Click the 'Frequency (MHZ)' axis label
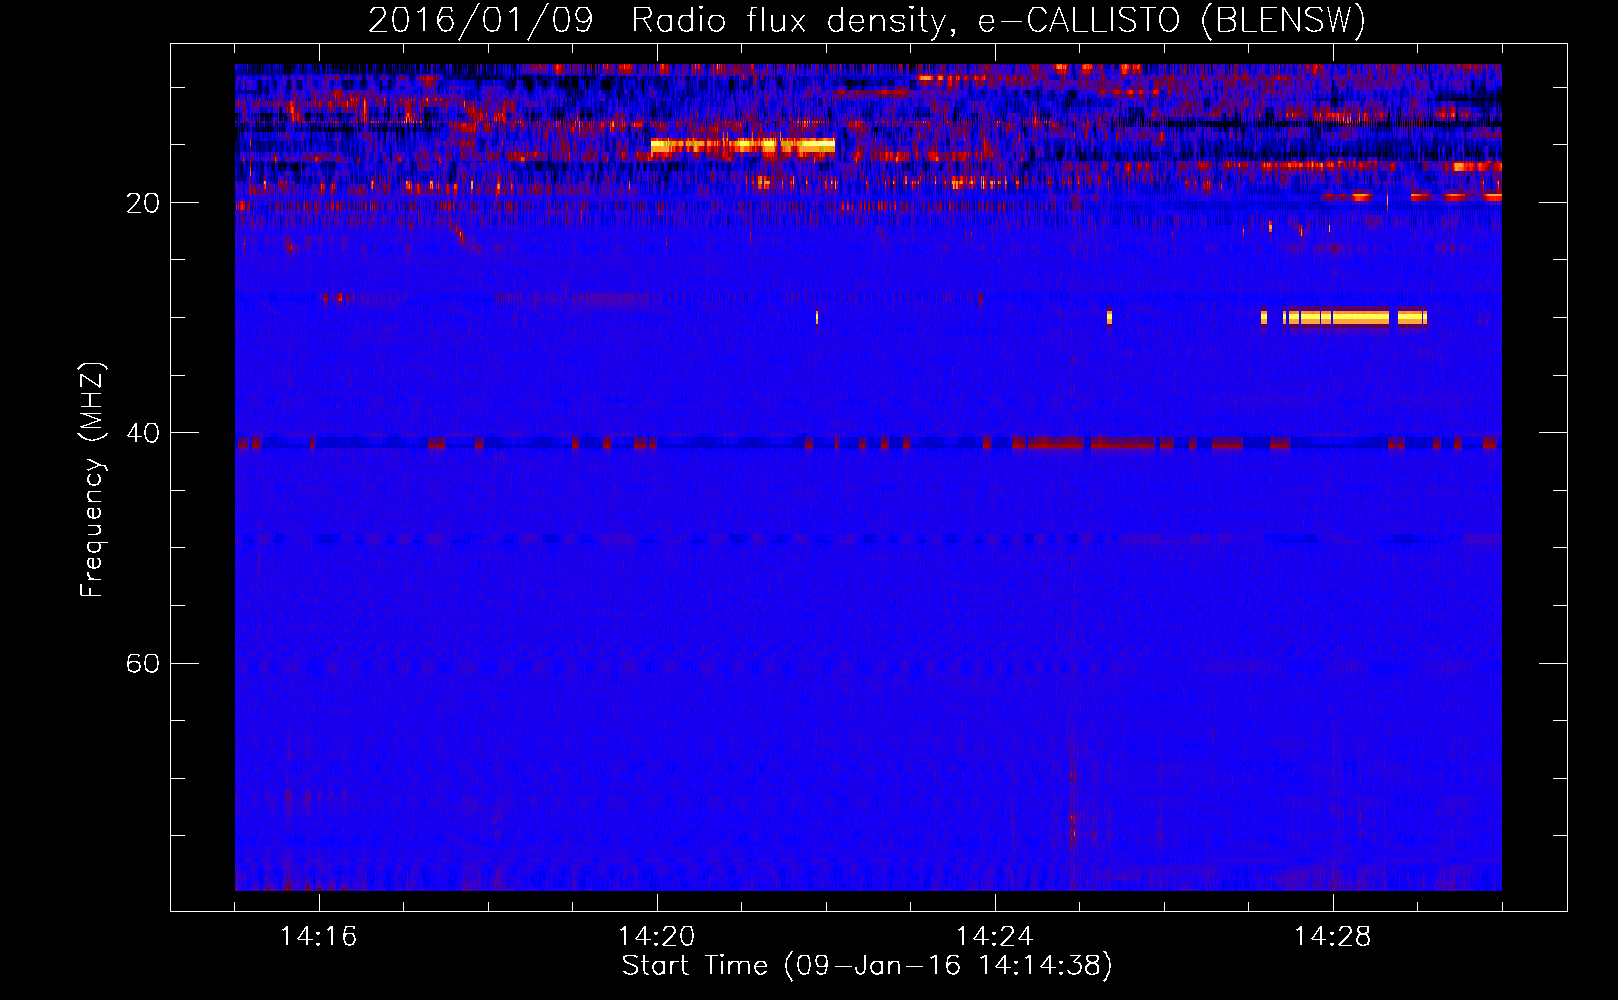The width and height of the screenshot is (1618, 1000). pyautogui.click(x=92, y=480)
